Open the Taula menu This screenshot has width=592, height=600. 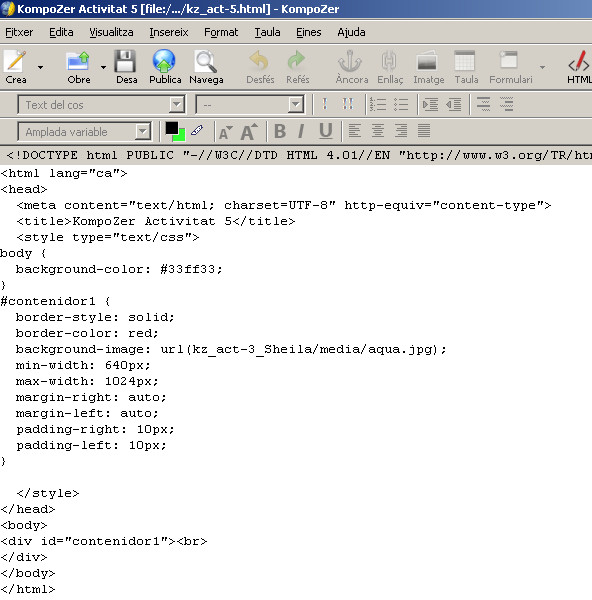pyautogui.click(x=267, y=32)
